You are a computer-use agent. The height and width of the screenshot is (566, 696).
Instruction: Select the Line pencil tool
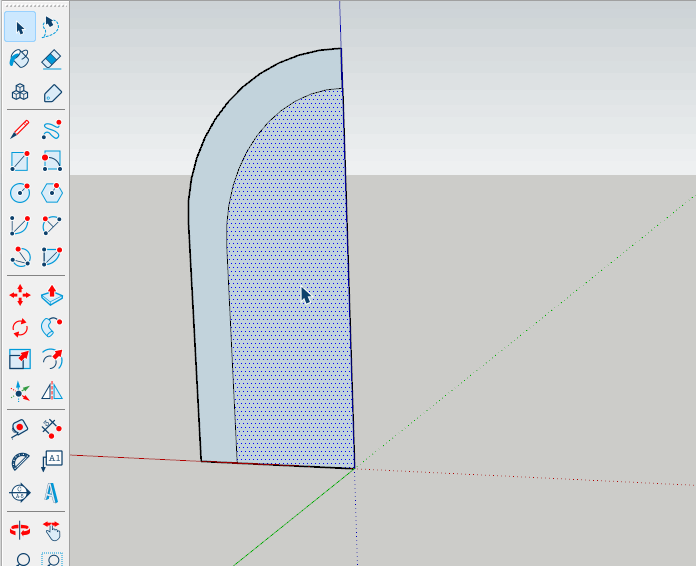20,130
